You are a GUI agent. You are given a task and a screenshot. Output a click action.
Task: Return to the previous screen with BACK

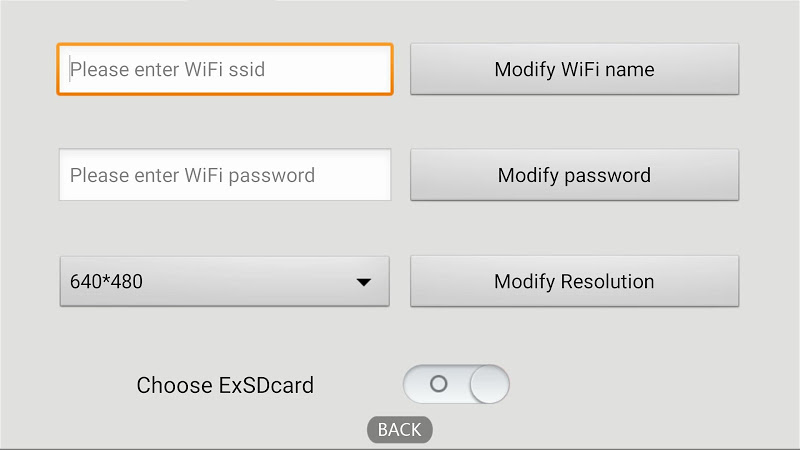(400, 429)
